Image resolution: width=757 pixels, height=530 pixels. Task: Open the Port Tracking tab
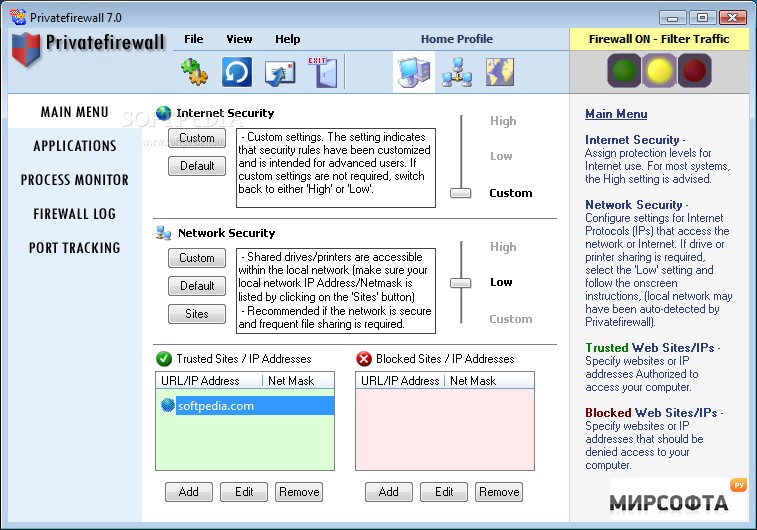coord(75,248)
